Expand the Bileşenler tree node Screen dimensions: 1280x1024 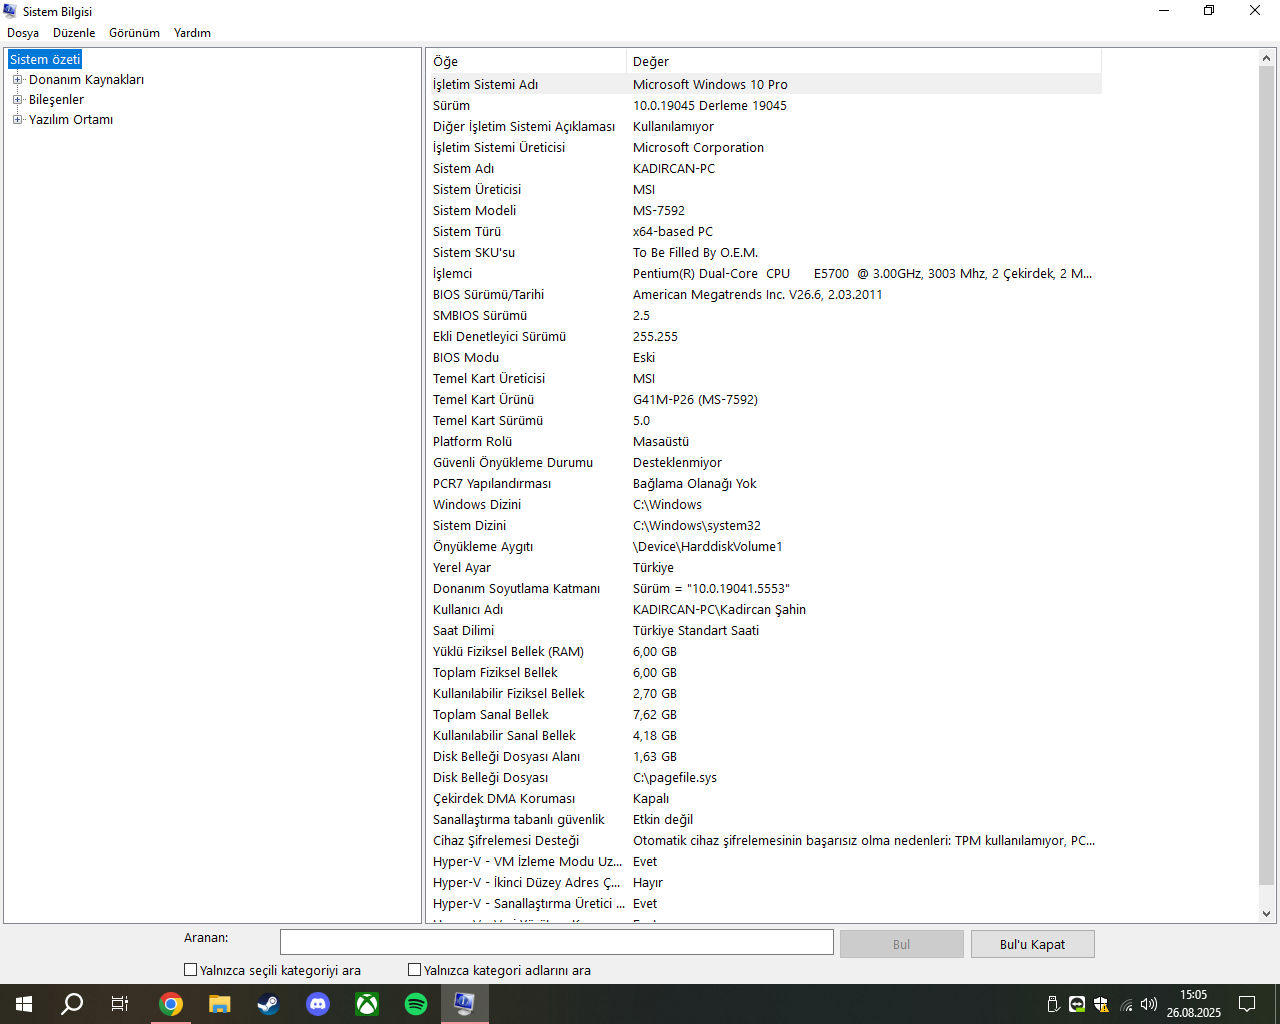(x=17, y=100)
